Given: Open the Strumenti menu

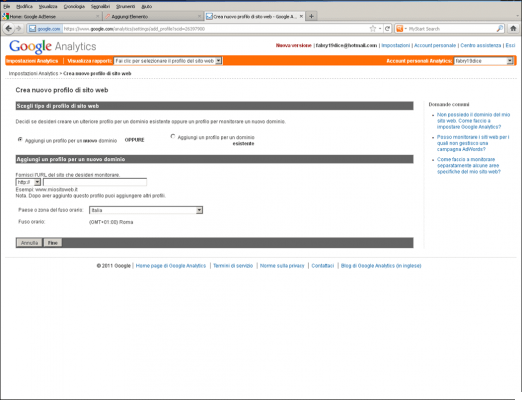Looking at the screenshot, I should click(x=125, y=6).
